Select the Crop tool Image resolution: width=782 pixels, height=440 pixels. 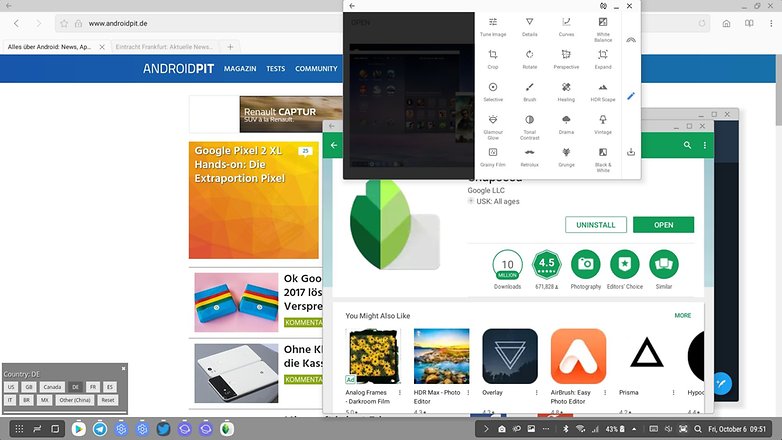pyautogui.click(x=493, y=59)
